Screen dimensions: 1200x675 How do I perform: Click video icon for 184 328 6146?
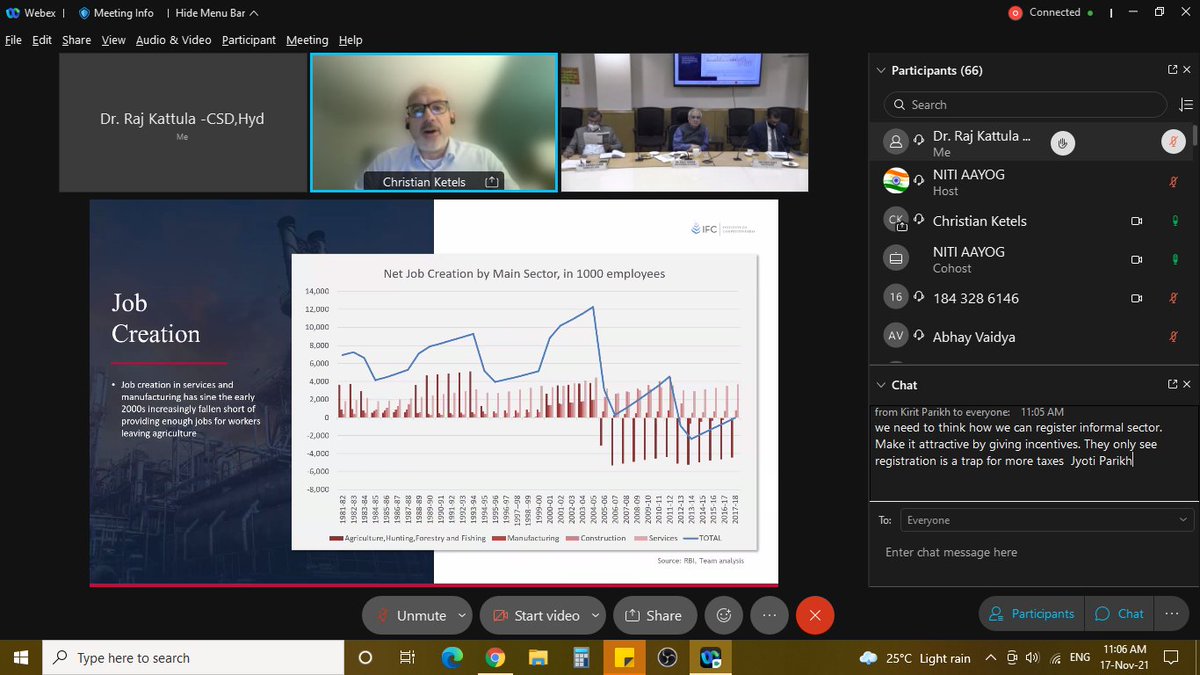click(1136, 298)
